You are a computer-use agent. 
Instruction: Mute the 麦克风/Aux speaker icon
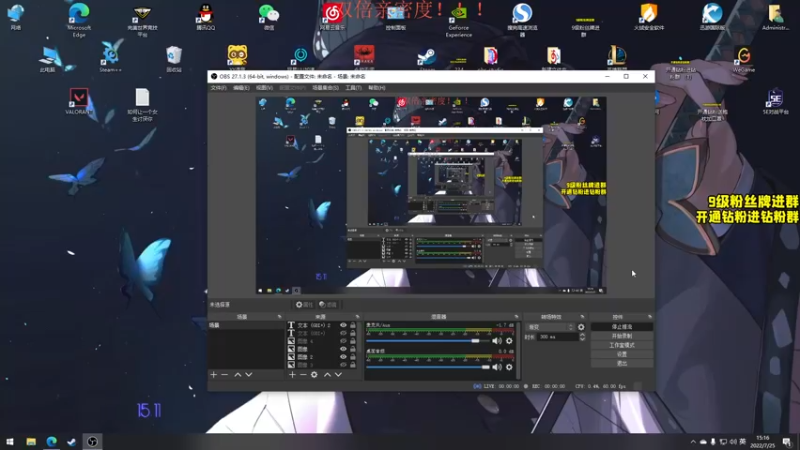tap(497, 341)
